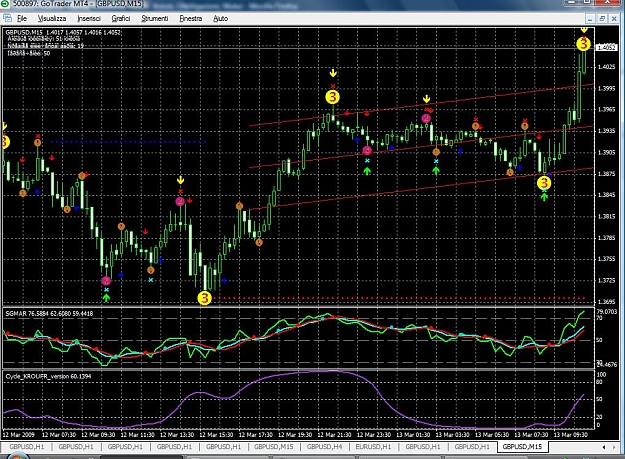Click the 13 Mar 05:30 time label
The height and width of the screenshot is (459, 625).
point(491,434)
